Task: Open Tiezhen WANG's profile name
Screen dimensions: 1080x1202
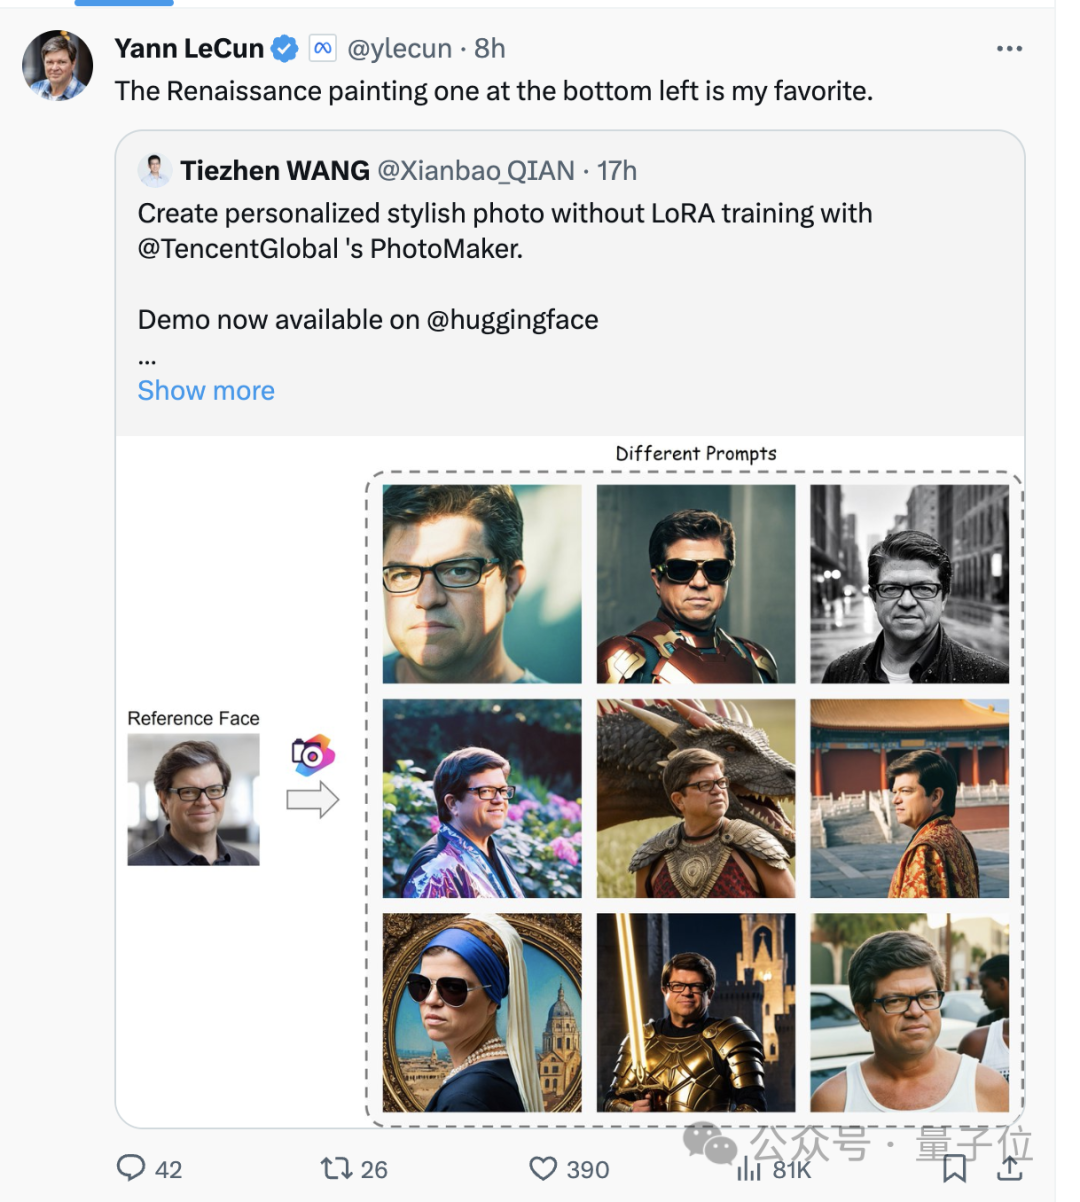Action: click(275, 171)
